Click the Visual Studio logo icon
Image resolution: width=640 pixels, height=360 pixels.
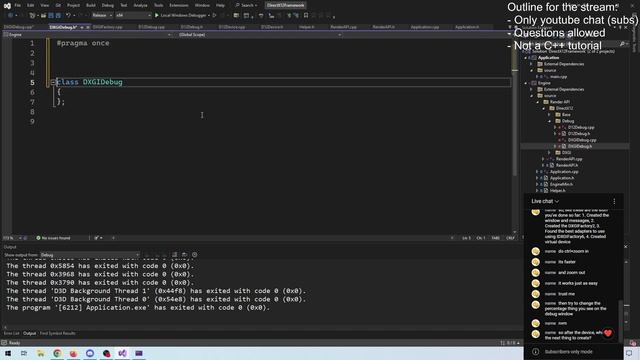tap(7, 5)
